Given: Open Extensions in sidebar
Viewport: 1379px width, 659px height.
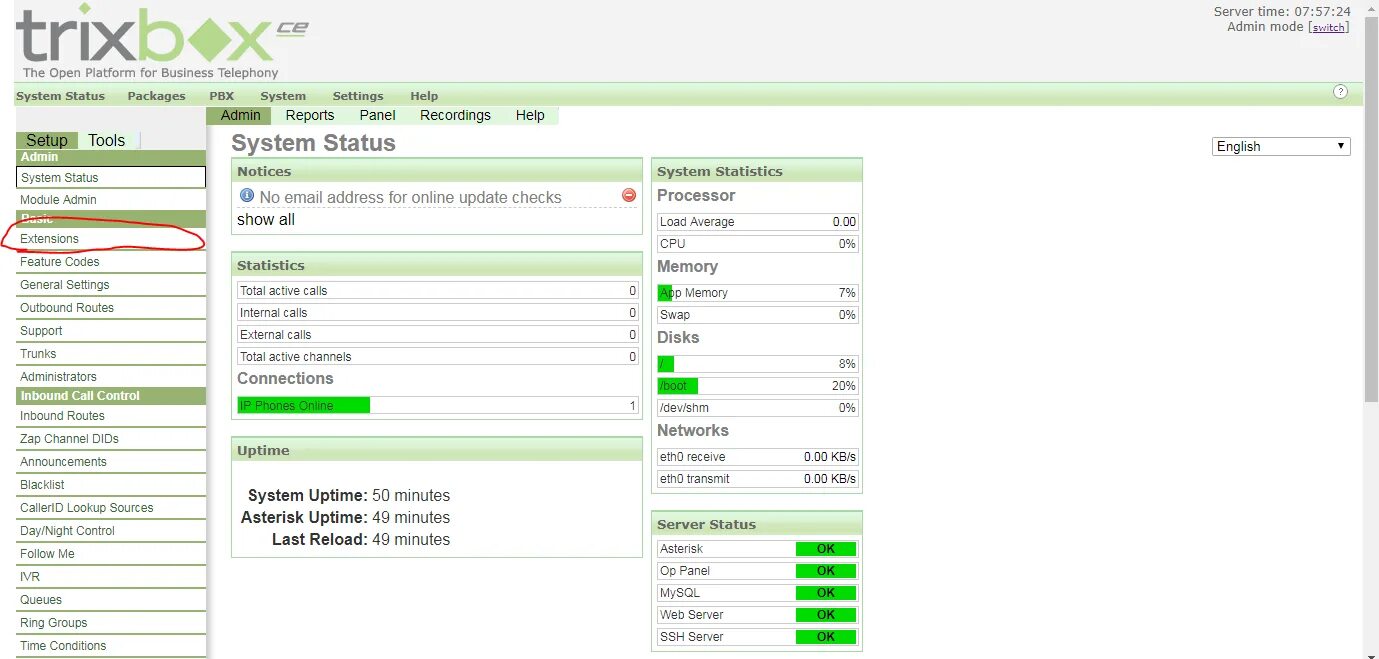Looking at the screenshot, I should [111, 239].
